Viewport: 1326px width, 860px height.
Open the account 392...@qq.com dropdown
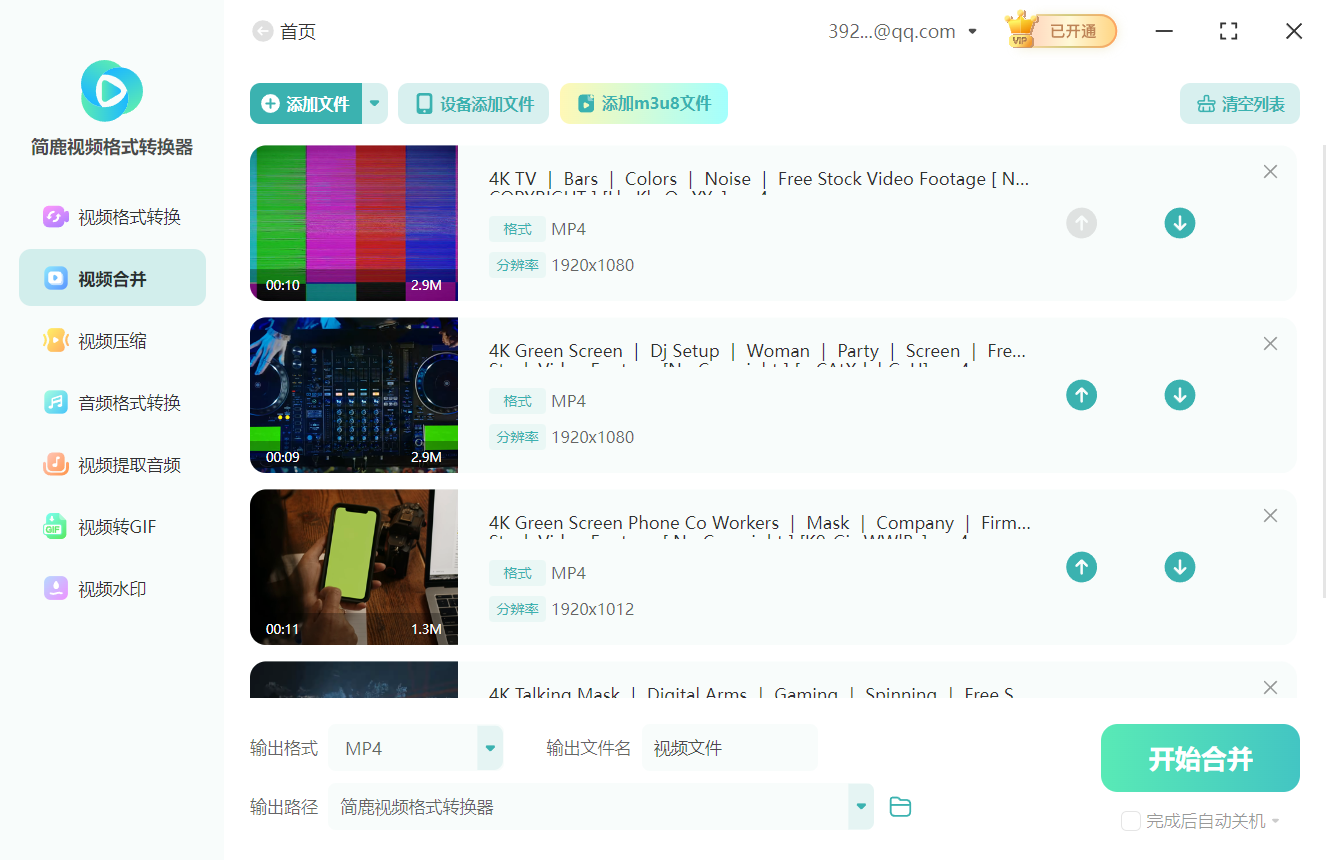coord(972,32)
